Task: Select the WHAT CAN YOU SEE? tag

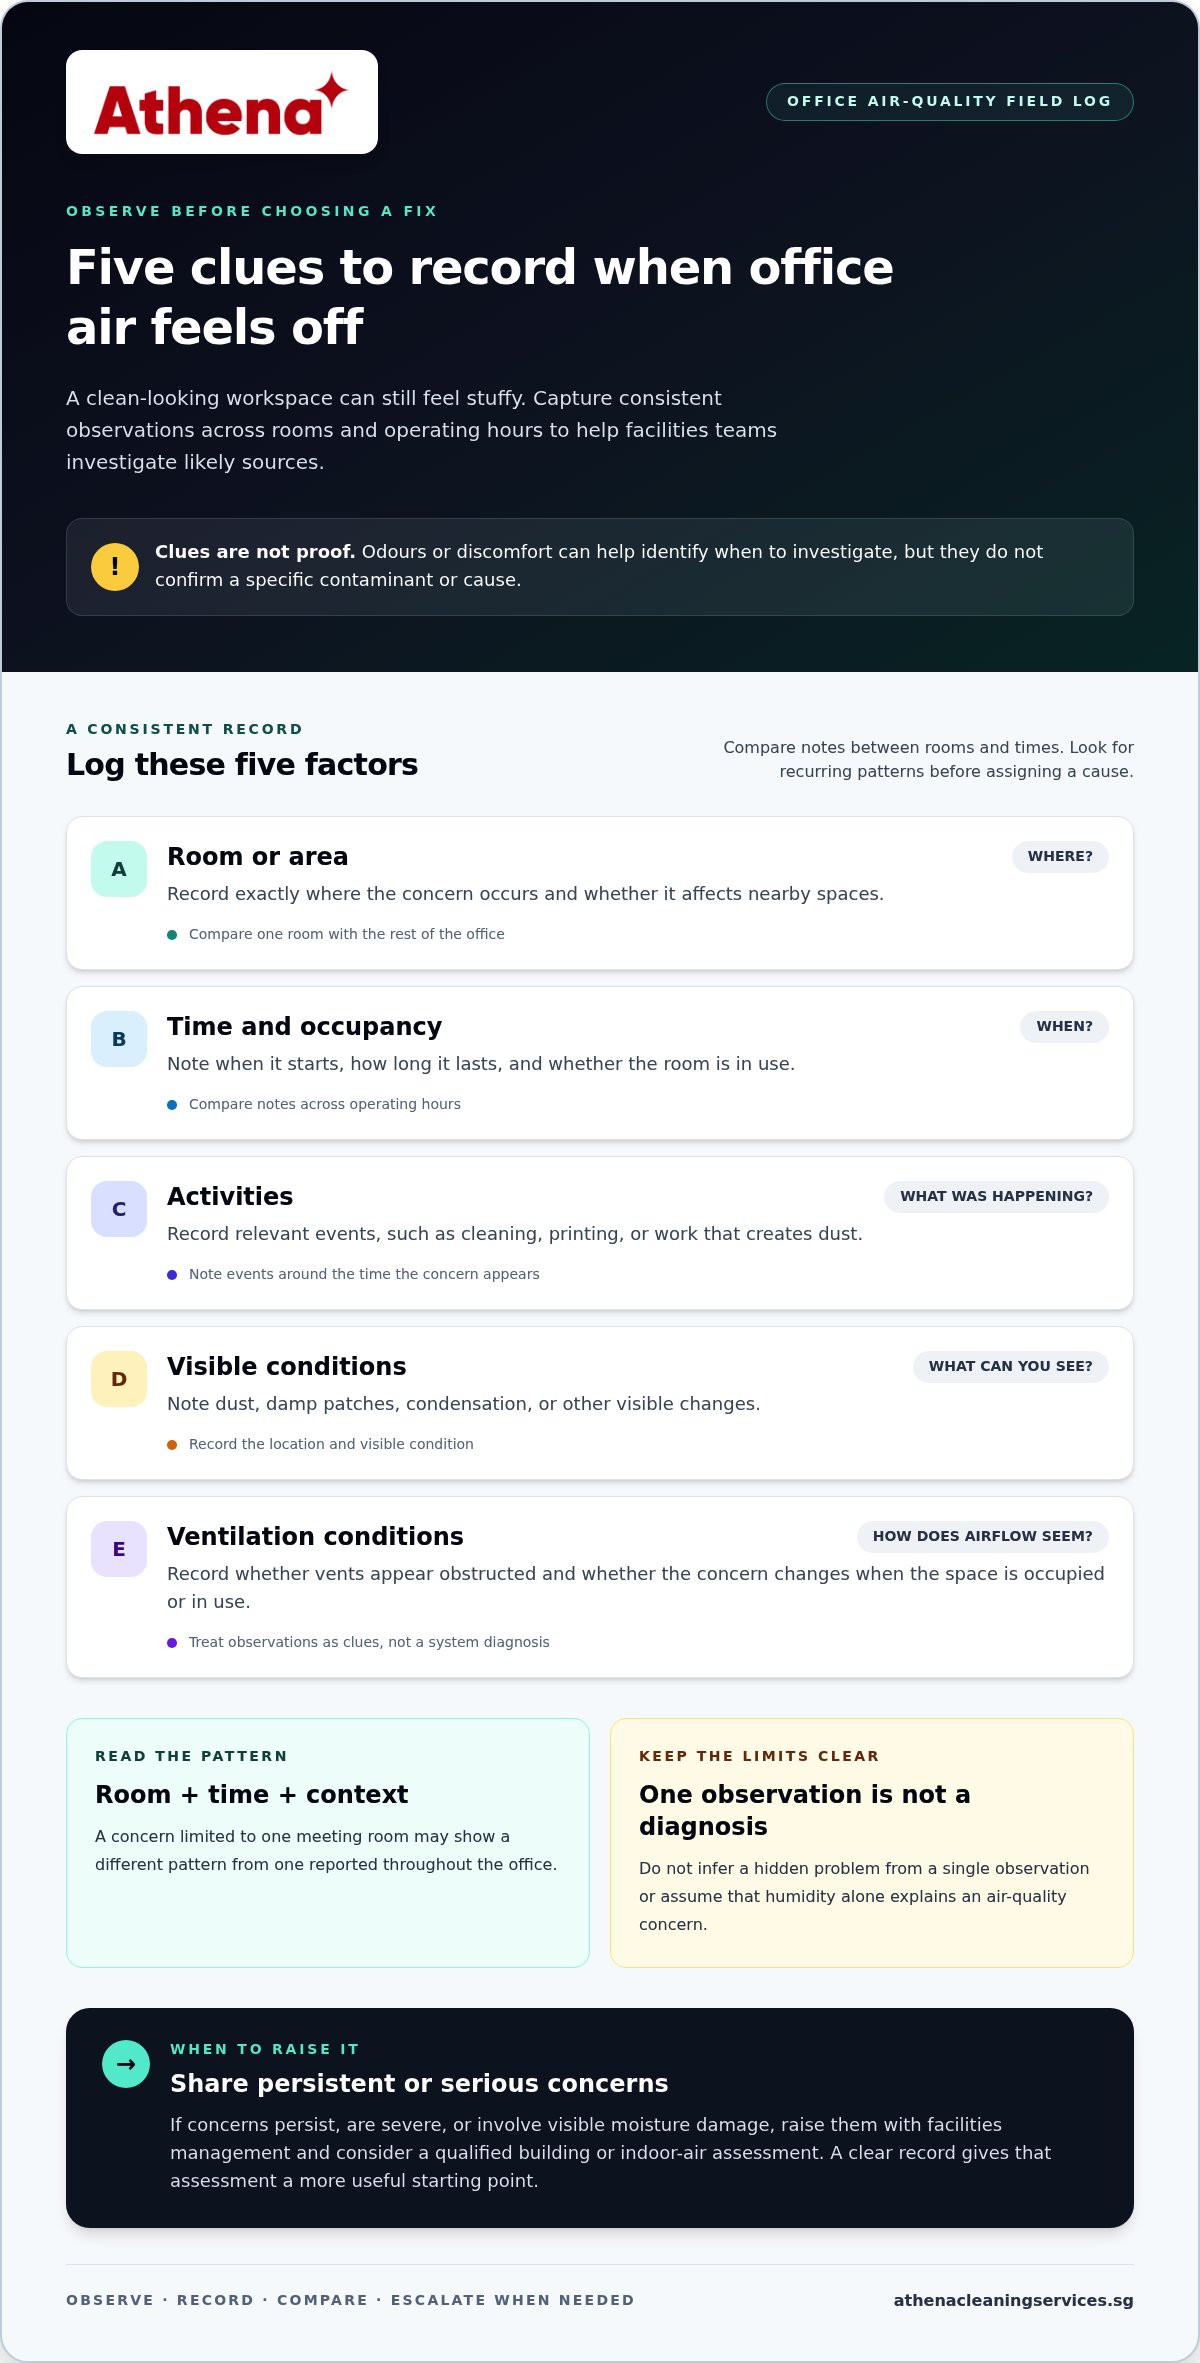Action: tap(1011, 1367)
